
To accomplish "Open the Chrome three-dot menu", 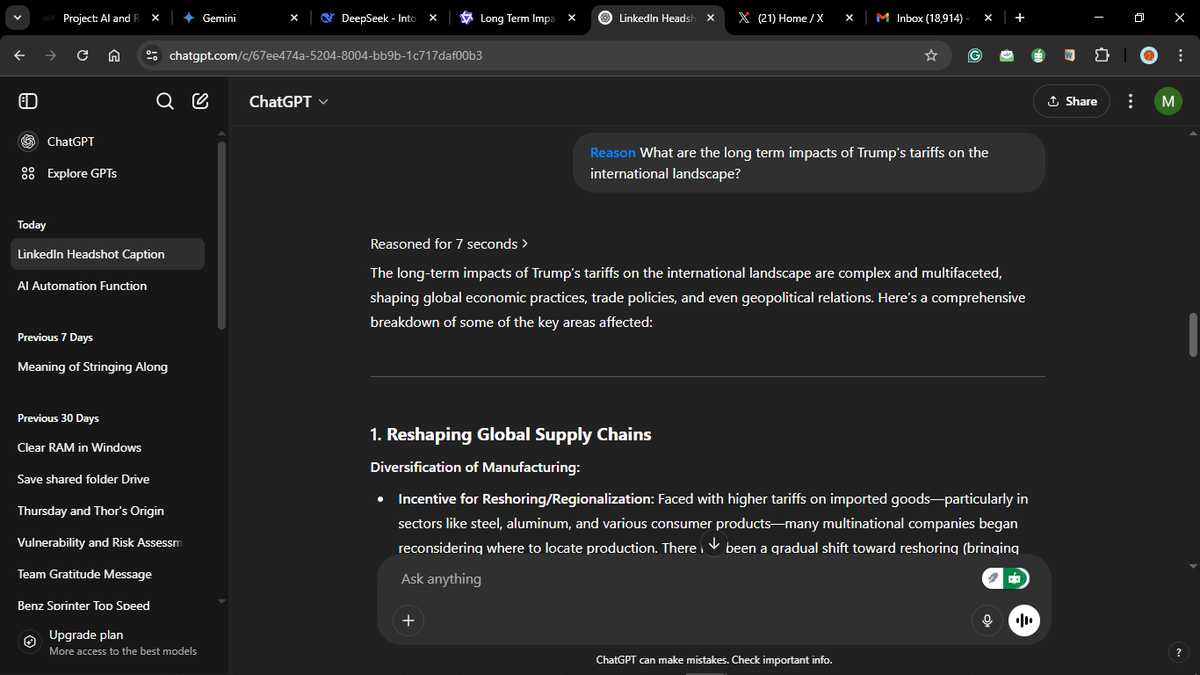I will tap(1180, 56).
